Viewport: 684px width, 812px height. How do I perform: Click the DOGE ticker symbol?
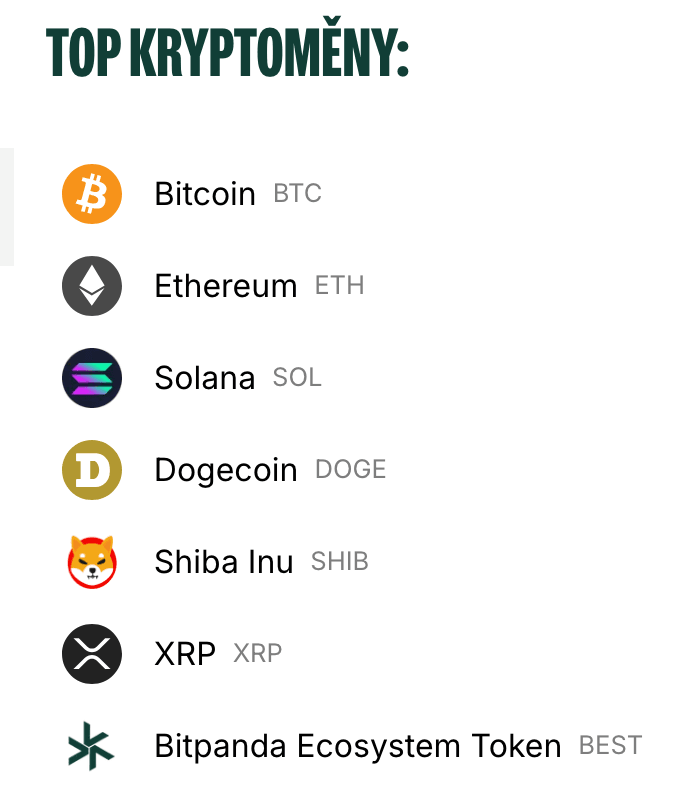click(x=350, y=470)
